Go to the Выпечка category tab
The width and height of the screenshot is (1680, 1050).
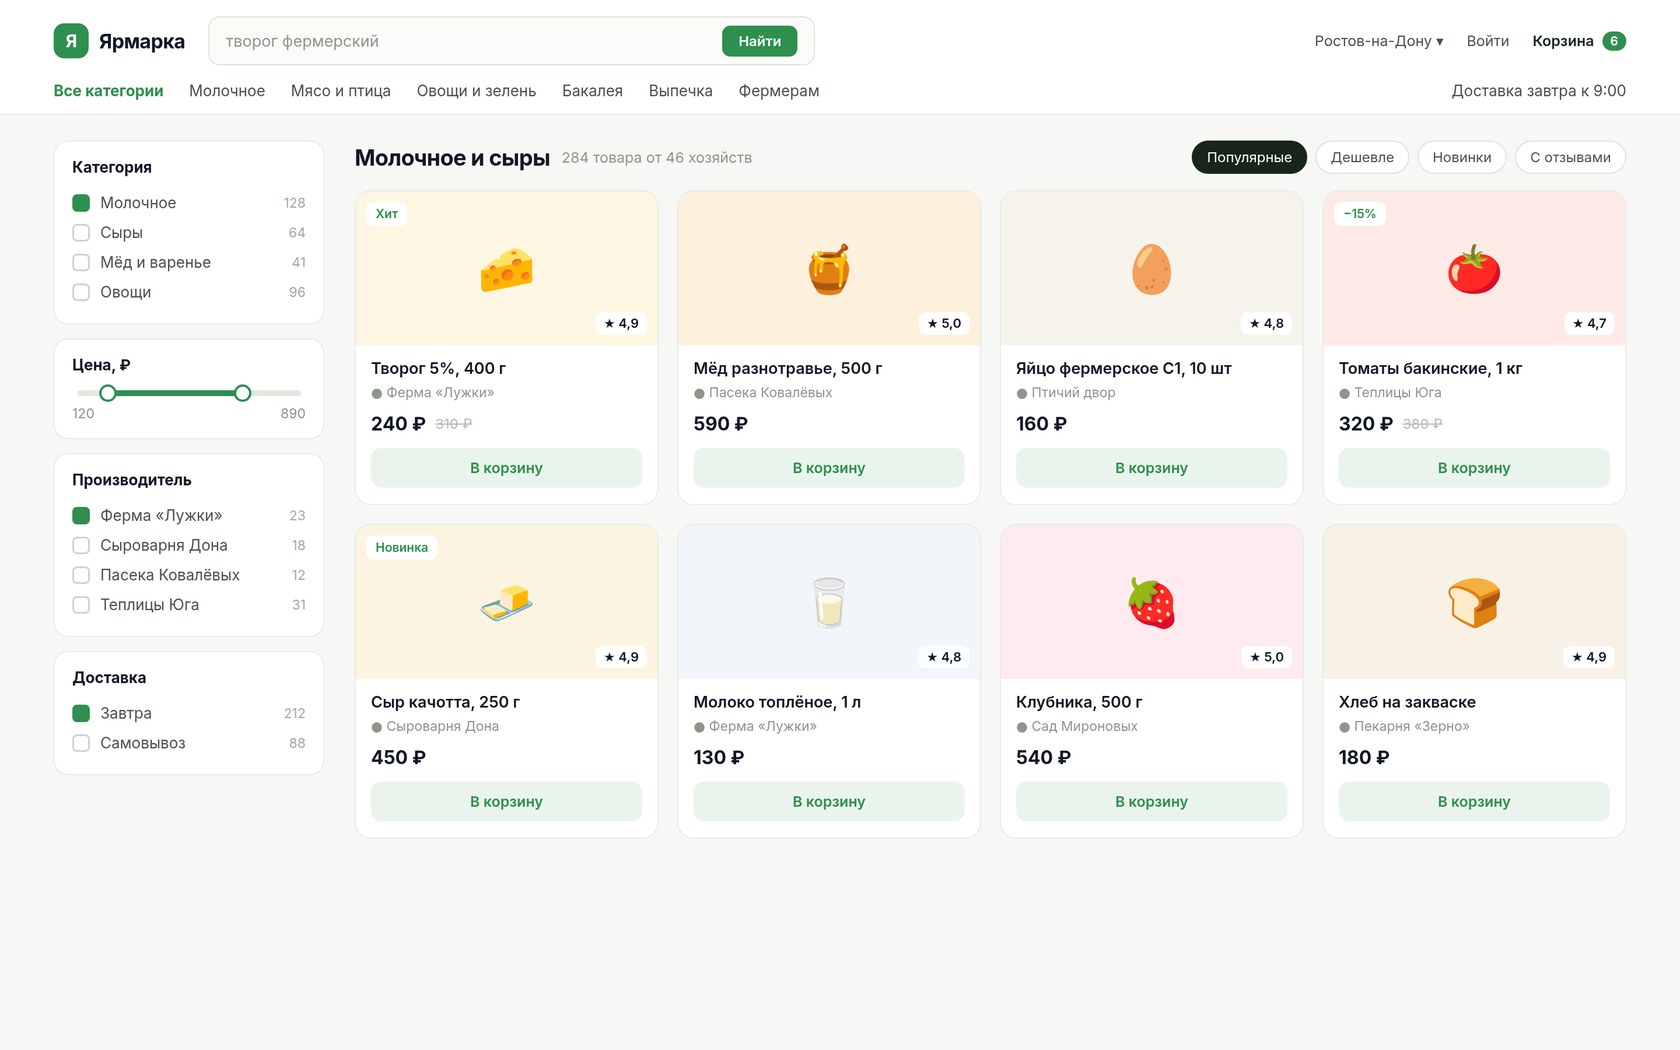(x=680, y=91)
